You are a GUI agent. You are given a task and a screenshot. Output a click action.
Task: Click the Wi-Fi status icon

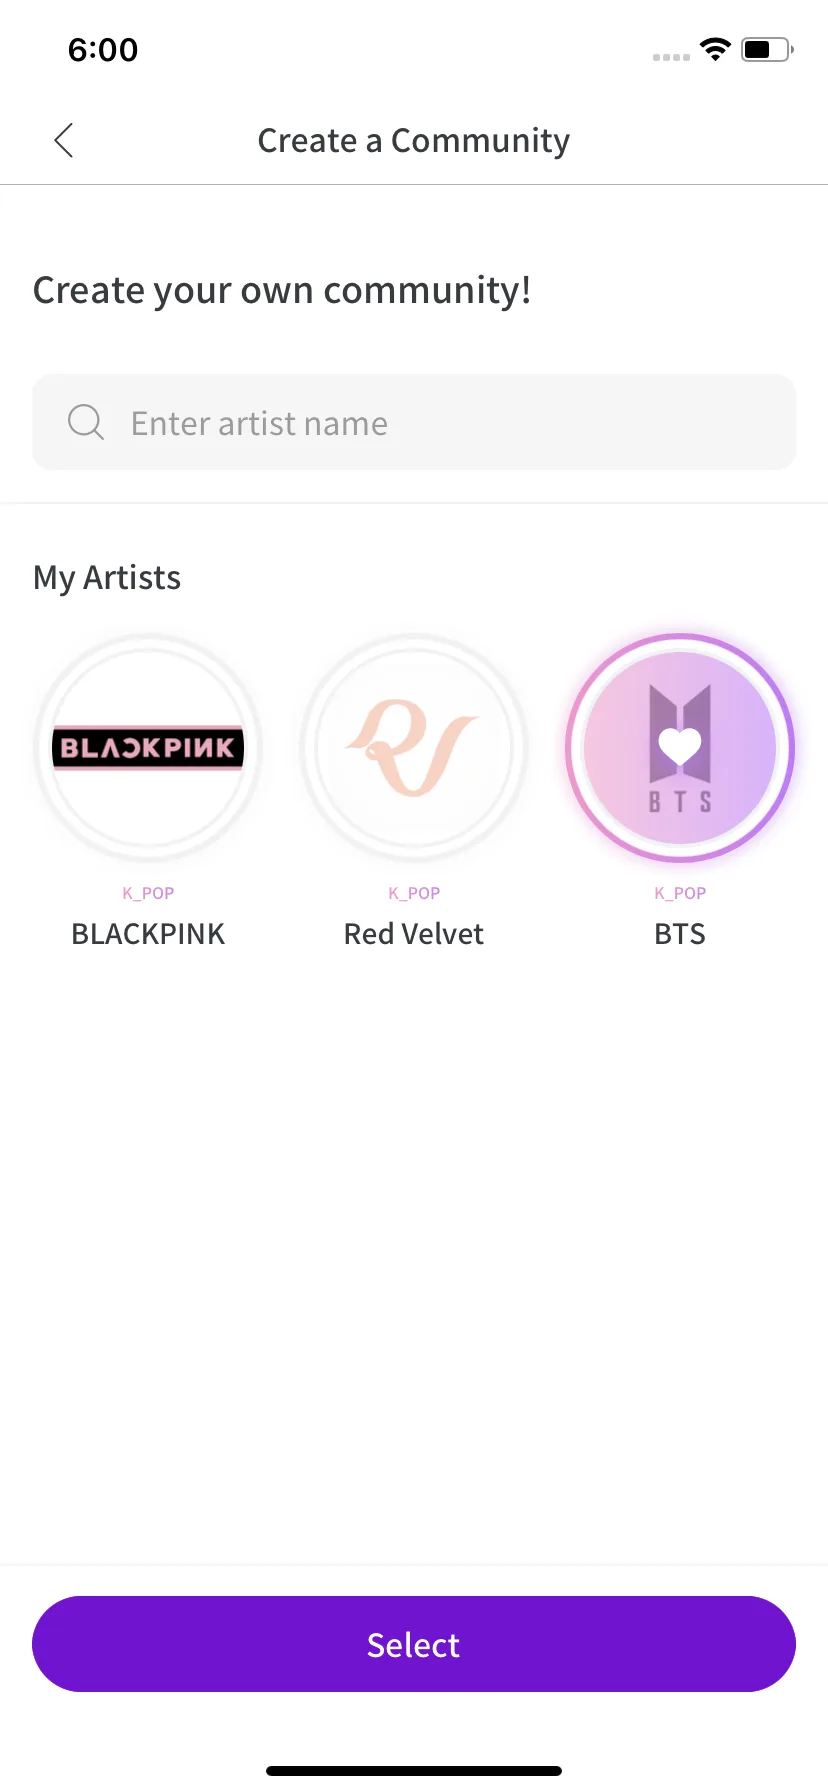[x=715, y=49]
